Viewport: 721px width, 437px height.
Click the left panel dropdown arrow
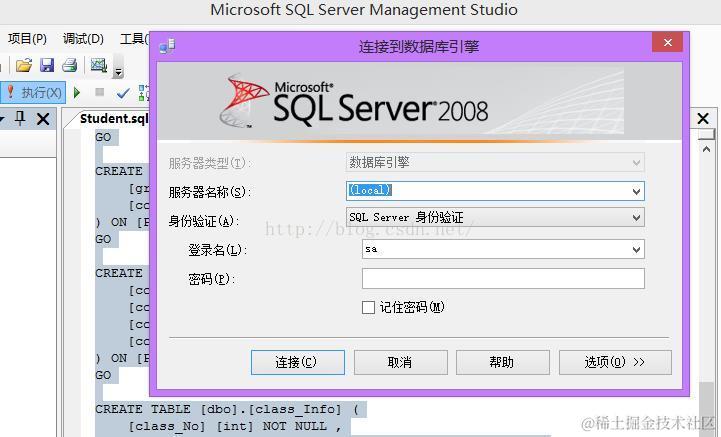(2, 119)
